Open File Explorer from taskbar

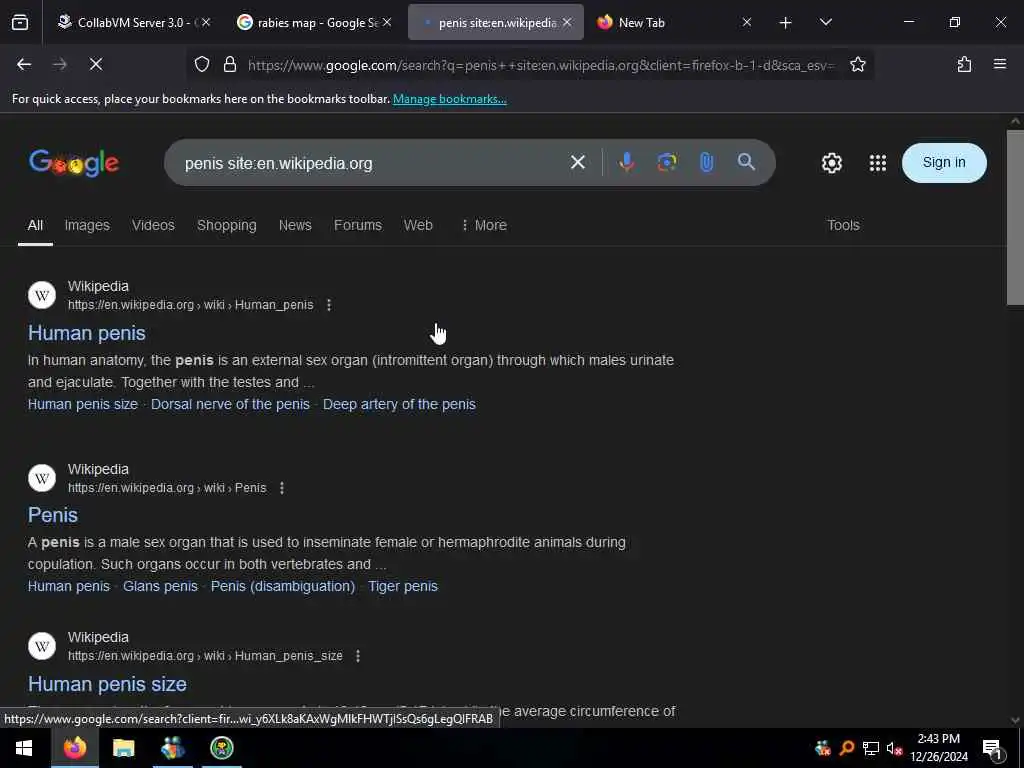123,748
